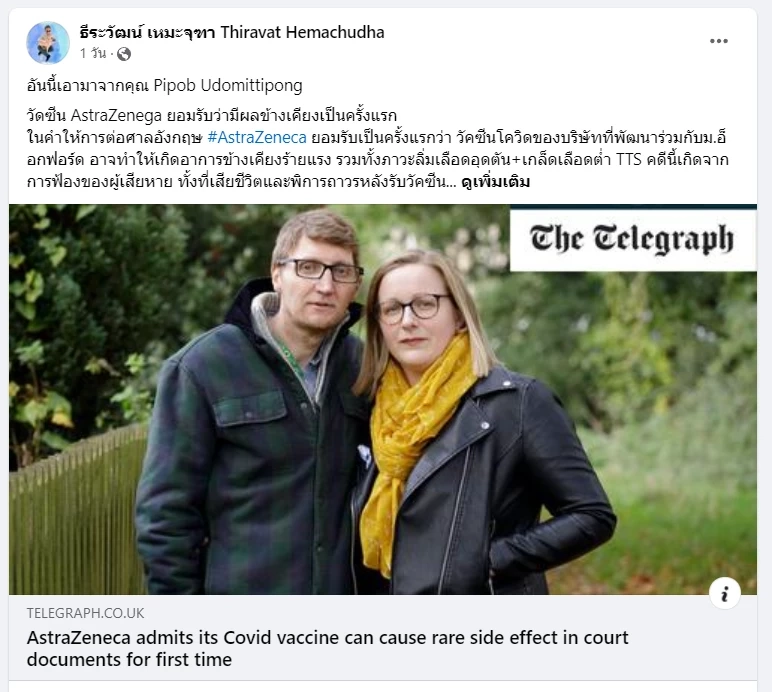Click the Pipob Udomittipong attribution line
The width and height of the screenshot is (772, 692).
pyautogui.click(x=164, y=86)
